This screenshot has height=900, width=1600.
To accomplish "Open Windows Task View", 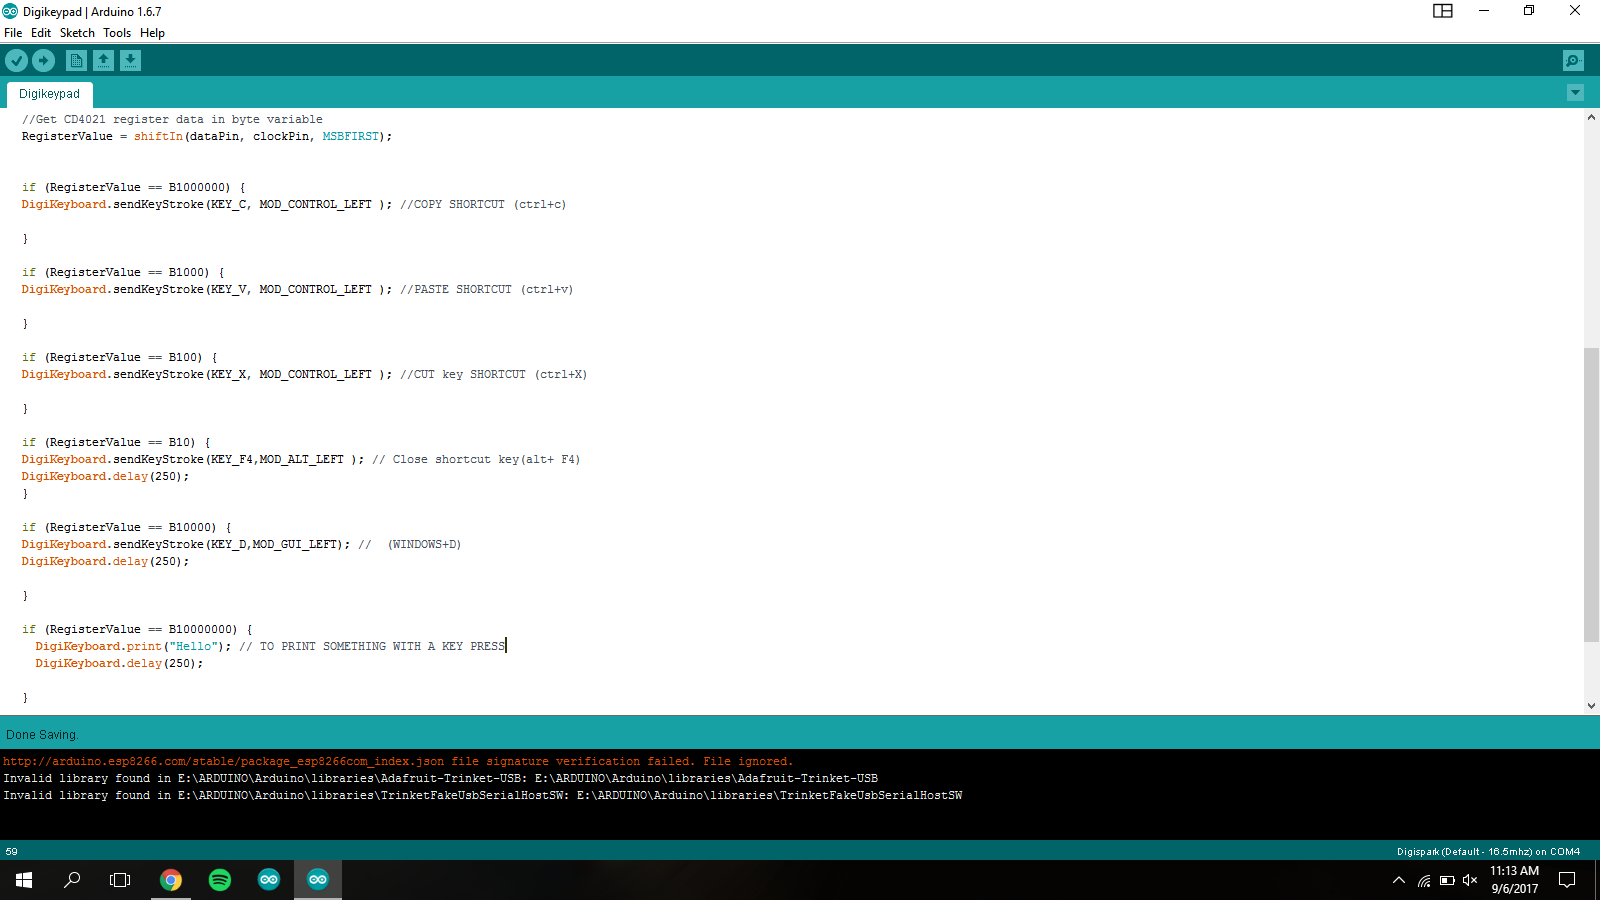I will 120,880.
